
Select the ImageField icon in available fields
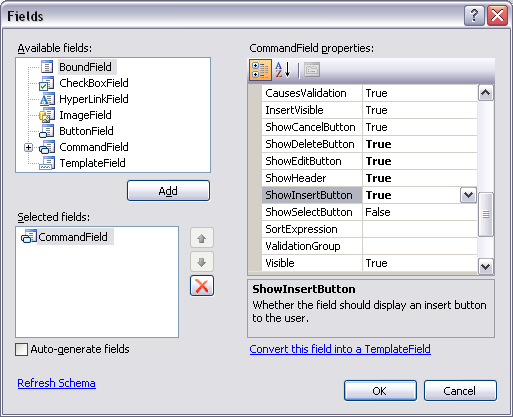(47, 115)
